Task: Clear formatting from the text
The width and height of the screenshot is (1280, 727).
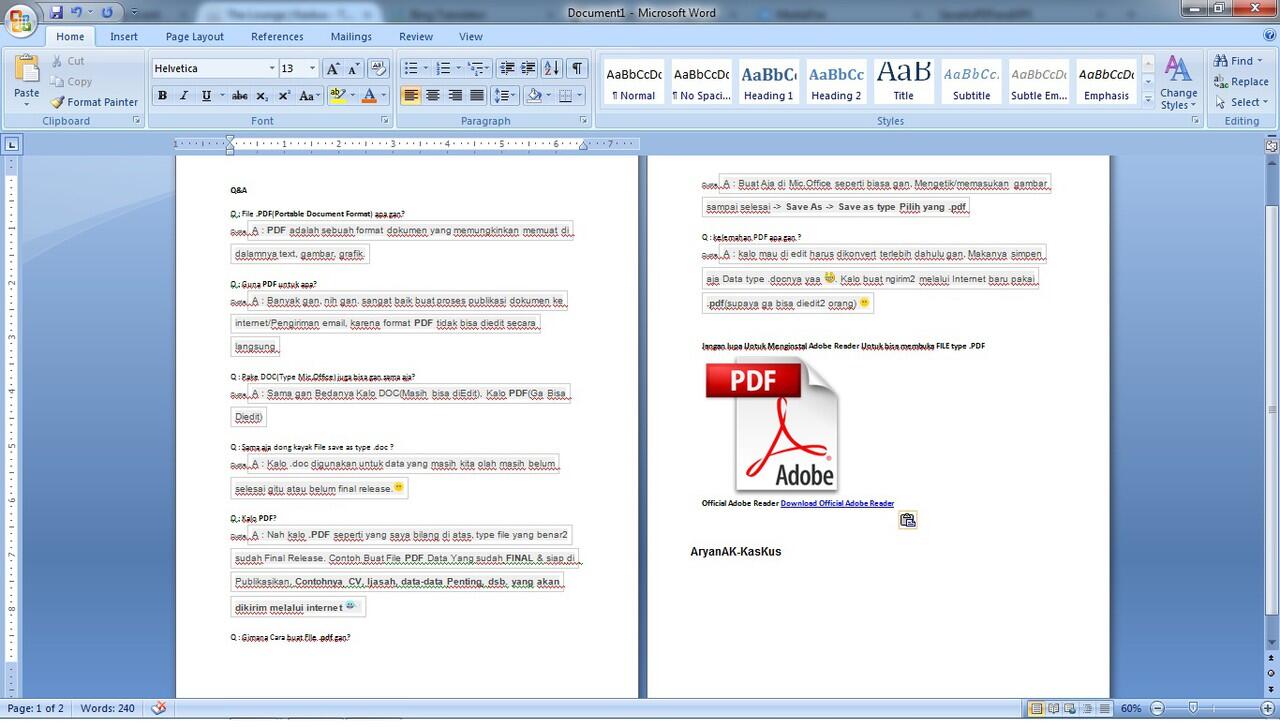Action: point(378,69)
